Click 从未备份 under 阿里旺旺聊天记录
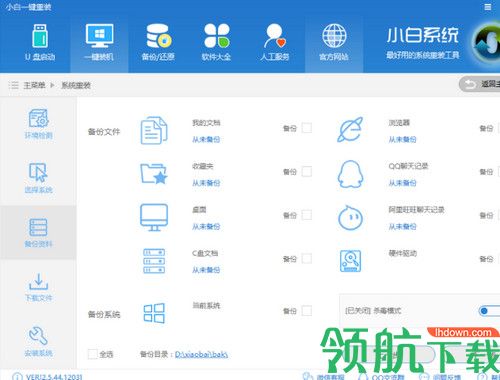500x380 pixels. pyautogui.click(x=402, y=226)
